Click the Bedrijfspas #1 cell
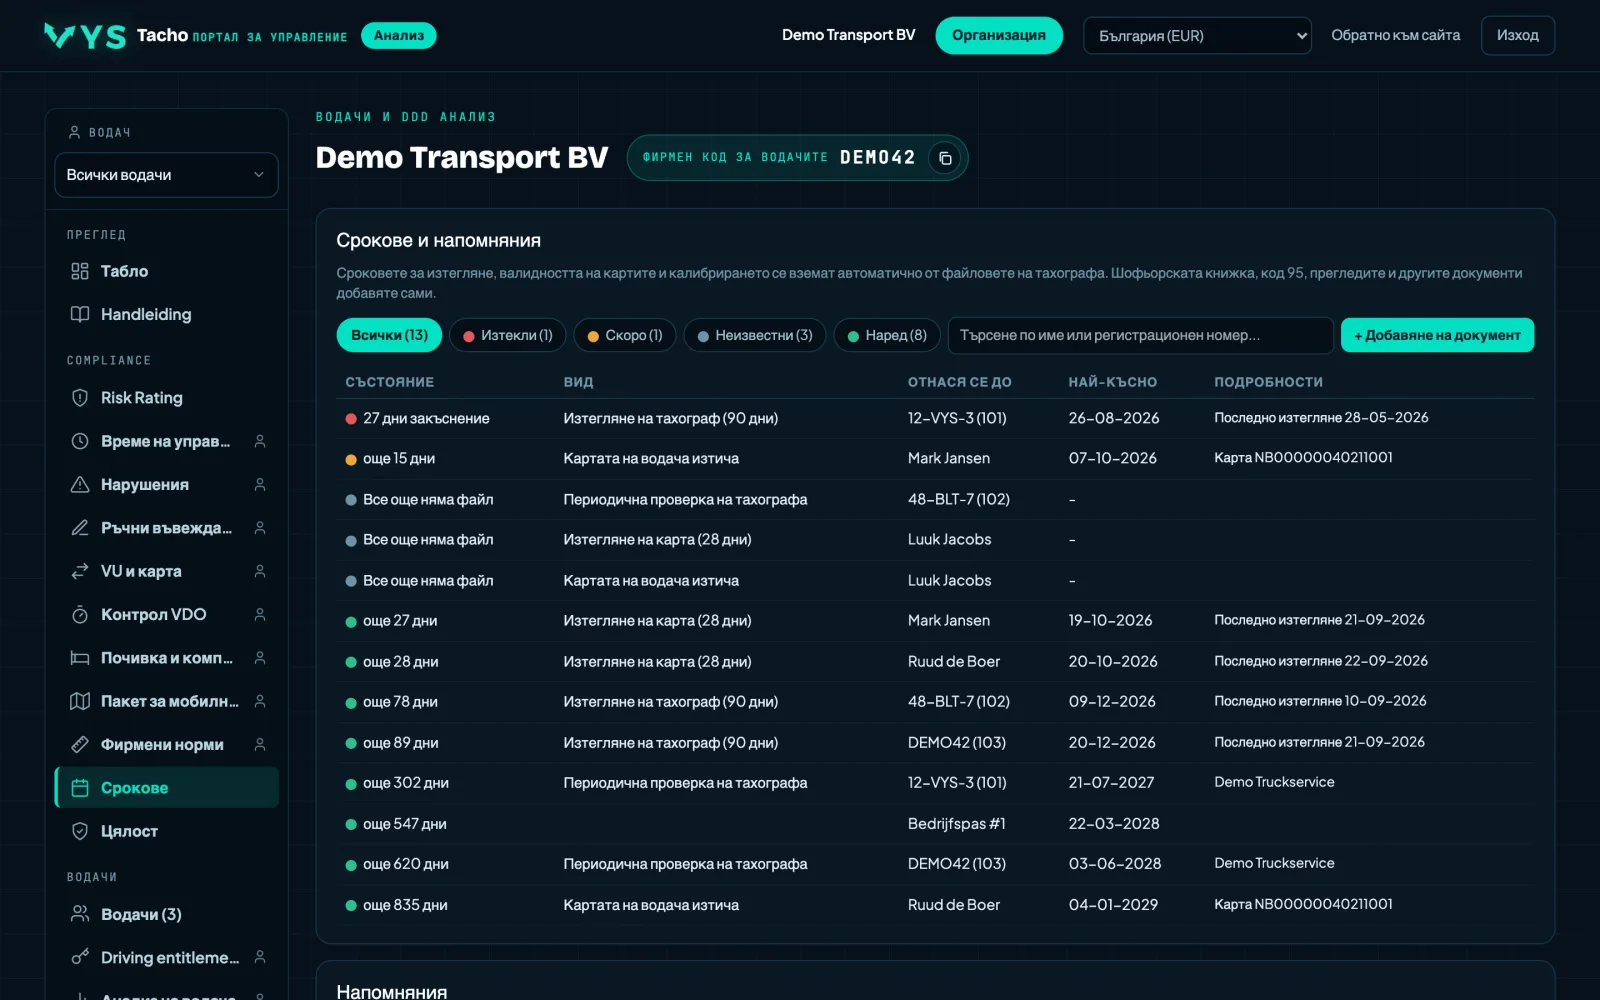 pyautogui.click(x=956, y=824)
